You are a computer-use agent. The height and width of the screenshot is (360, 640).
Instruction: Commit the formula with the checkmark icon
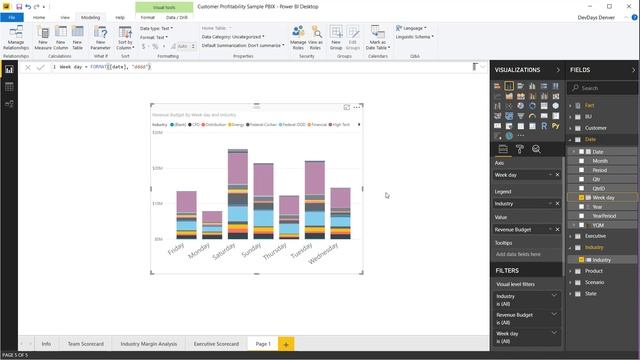[x=40, y=67]
